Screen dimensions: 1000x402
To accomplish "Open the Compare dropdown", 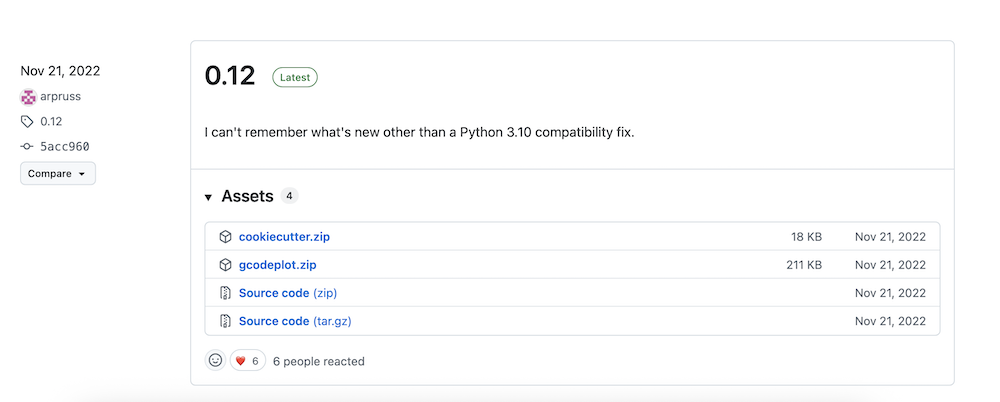I will tap(57, 174).
